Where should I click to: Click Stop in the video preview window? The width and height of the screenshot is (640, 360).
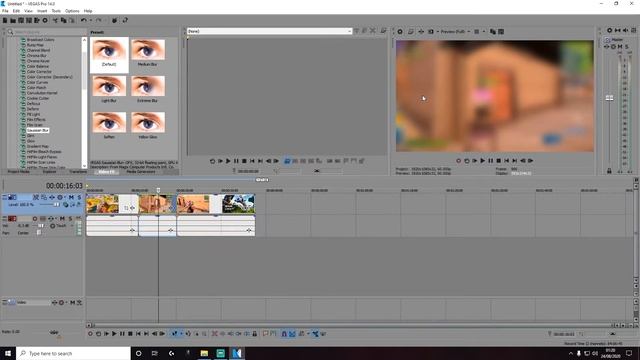[498, 161]
